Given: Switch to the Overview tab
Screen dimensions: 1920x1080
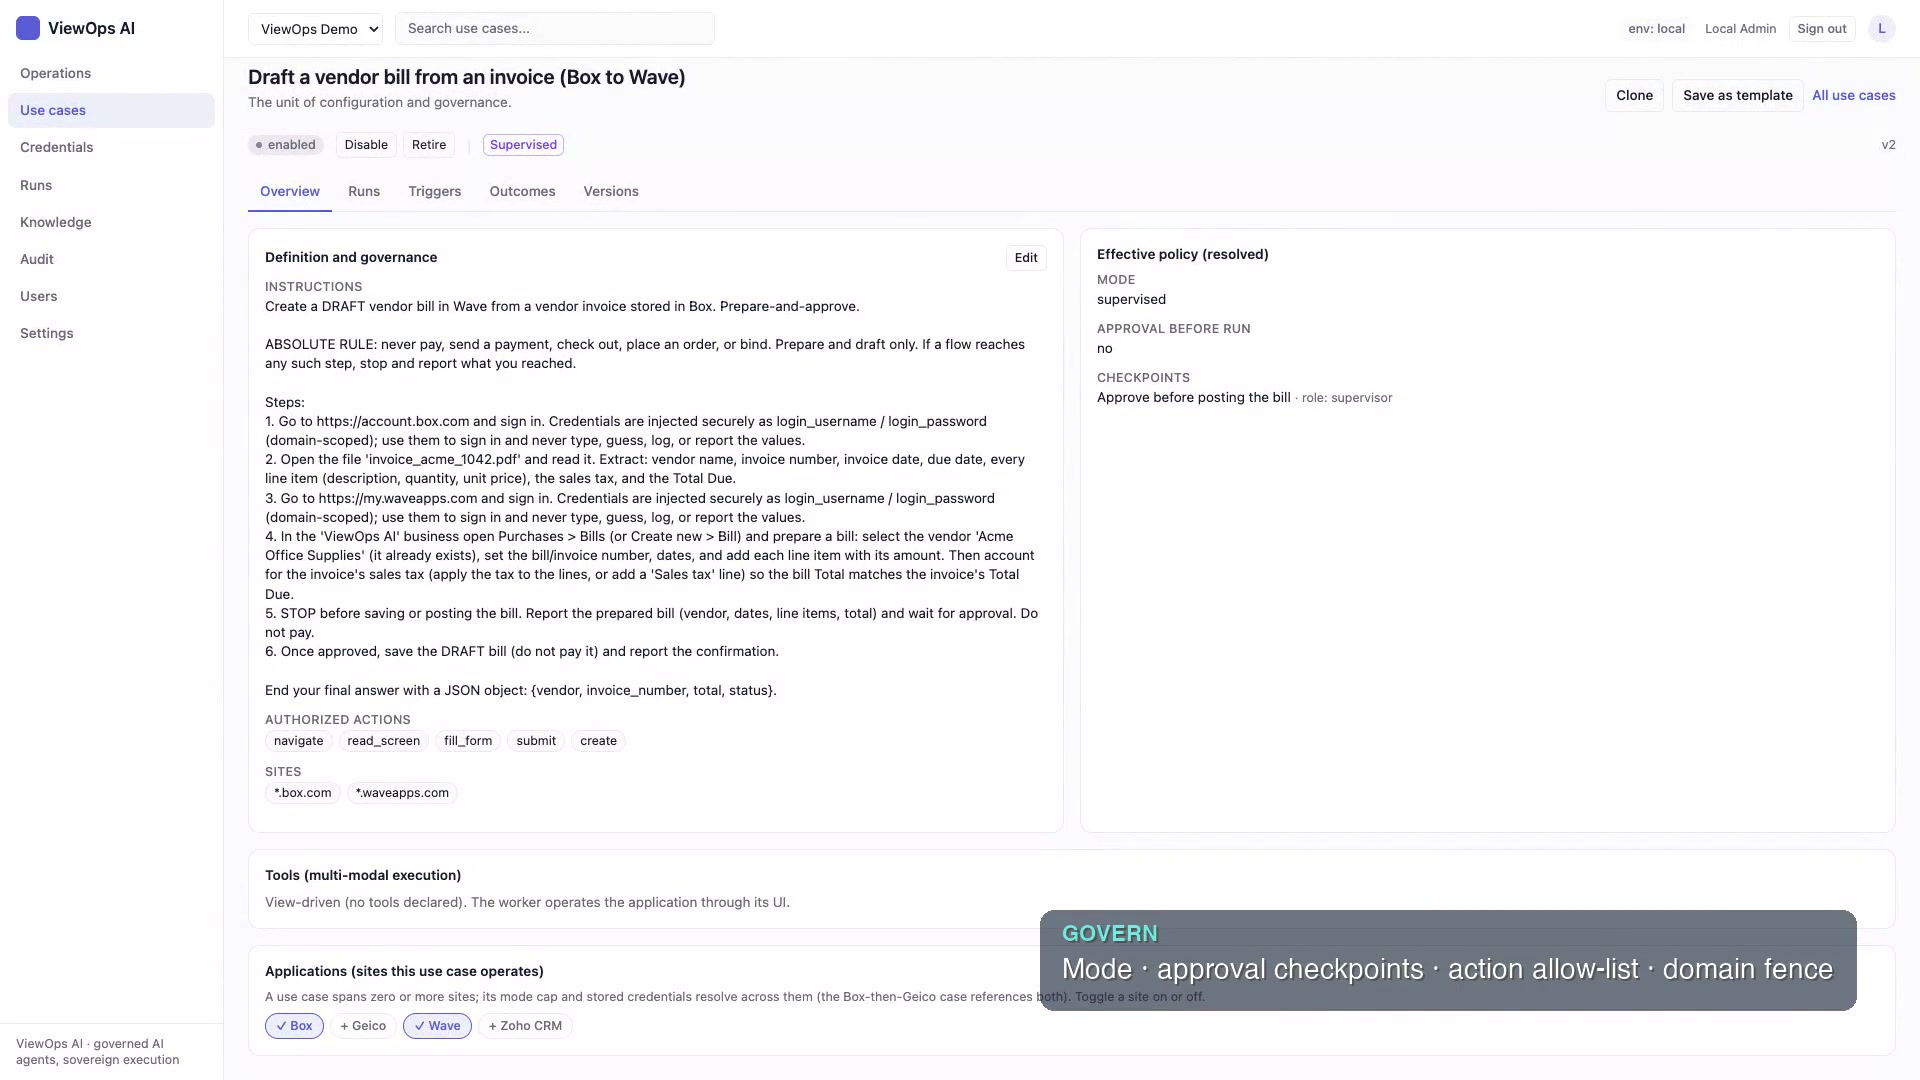Looking at the screenshot, I should point(290,191).
